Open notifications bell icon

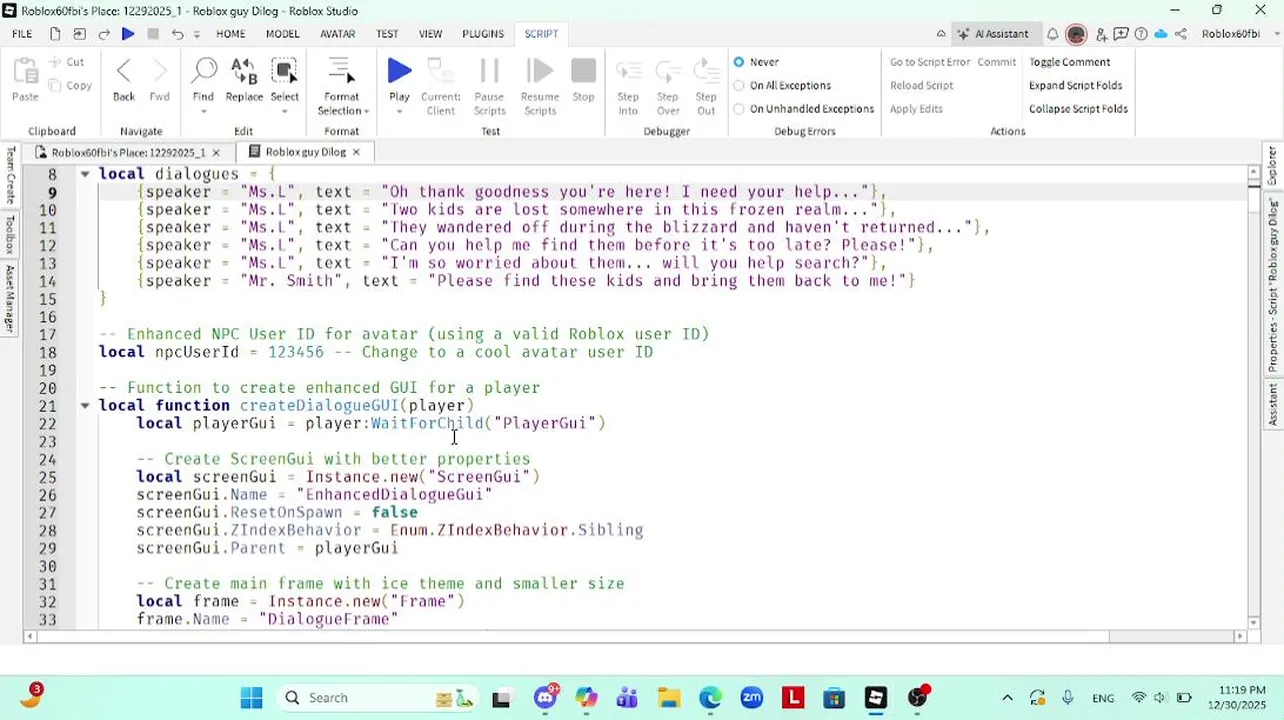coord(1052,34)
